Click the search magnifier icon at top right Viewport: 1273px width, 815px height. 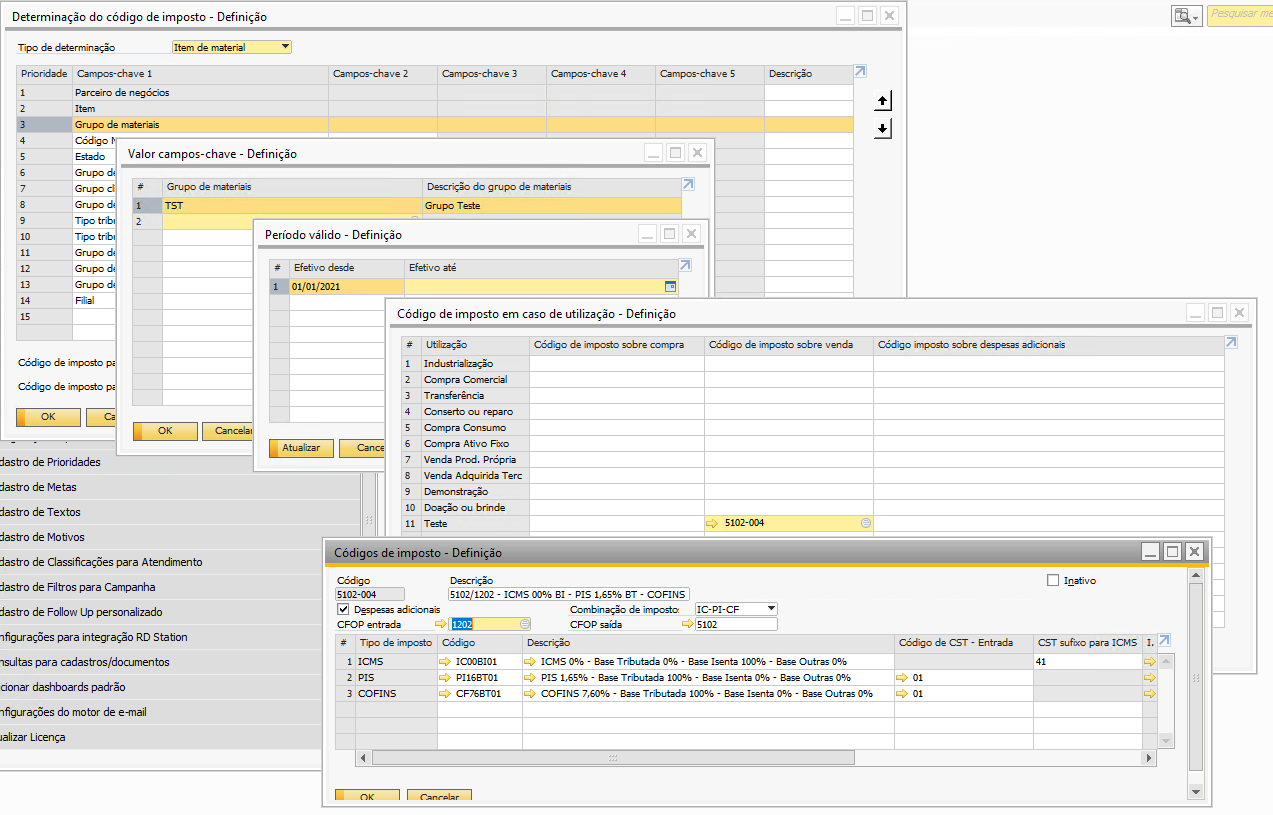coord(1185,16)
